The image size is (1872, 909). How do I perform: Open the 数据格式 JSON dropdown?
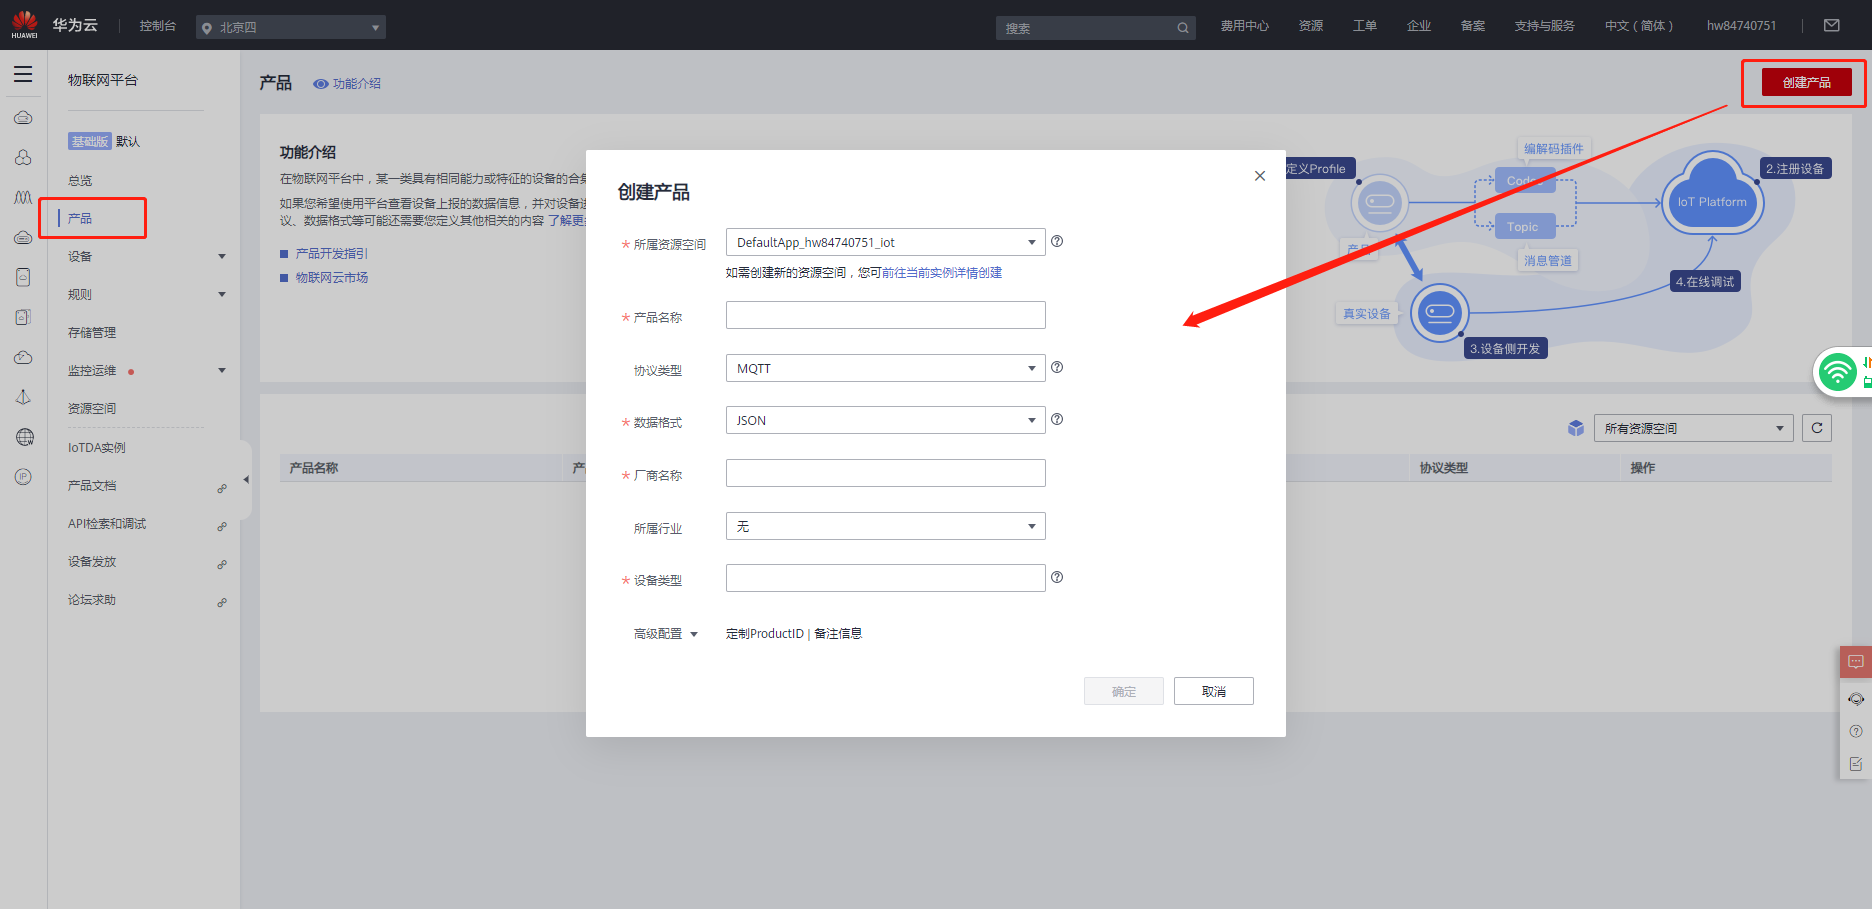pos(885,420)
